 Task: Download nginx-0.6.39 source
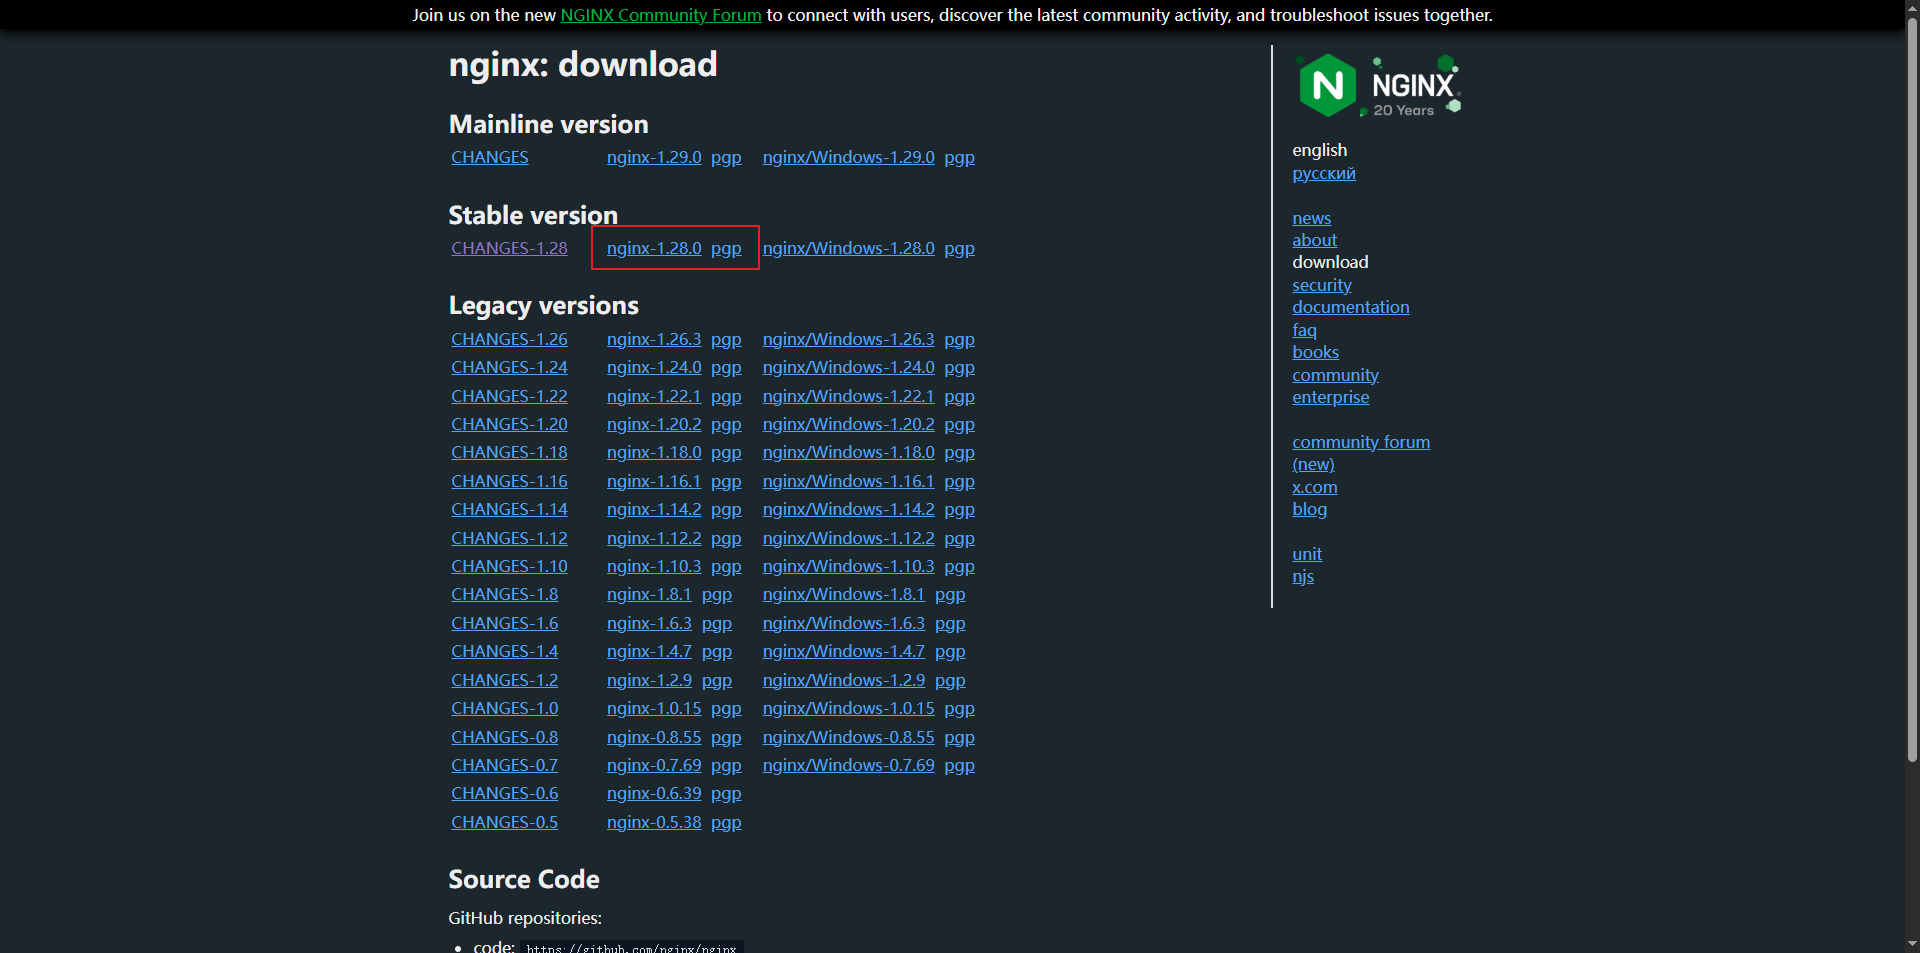(x=654, y=793)
